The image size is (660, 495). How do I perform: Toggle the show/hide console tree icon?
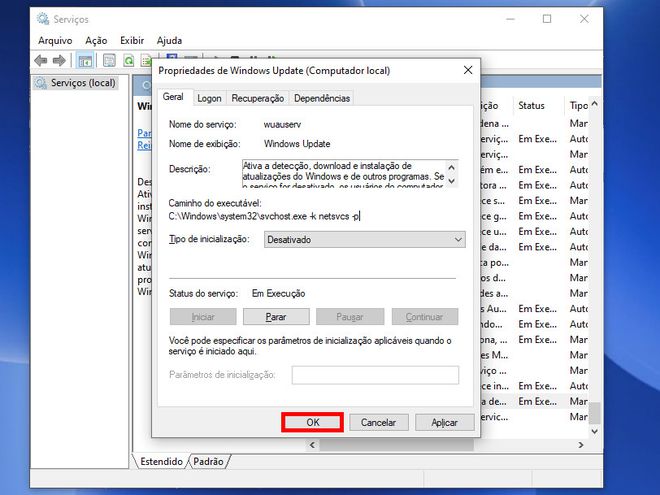pos(85,61)
